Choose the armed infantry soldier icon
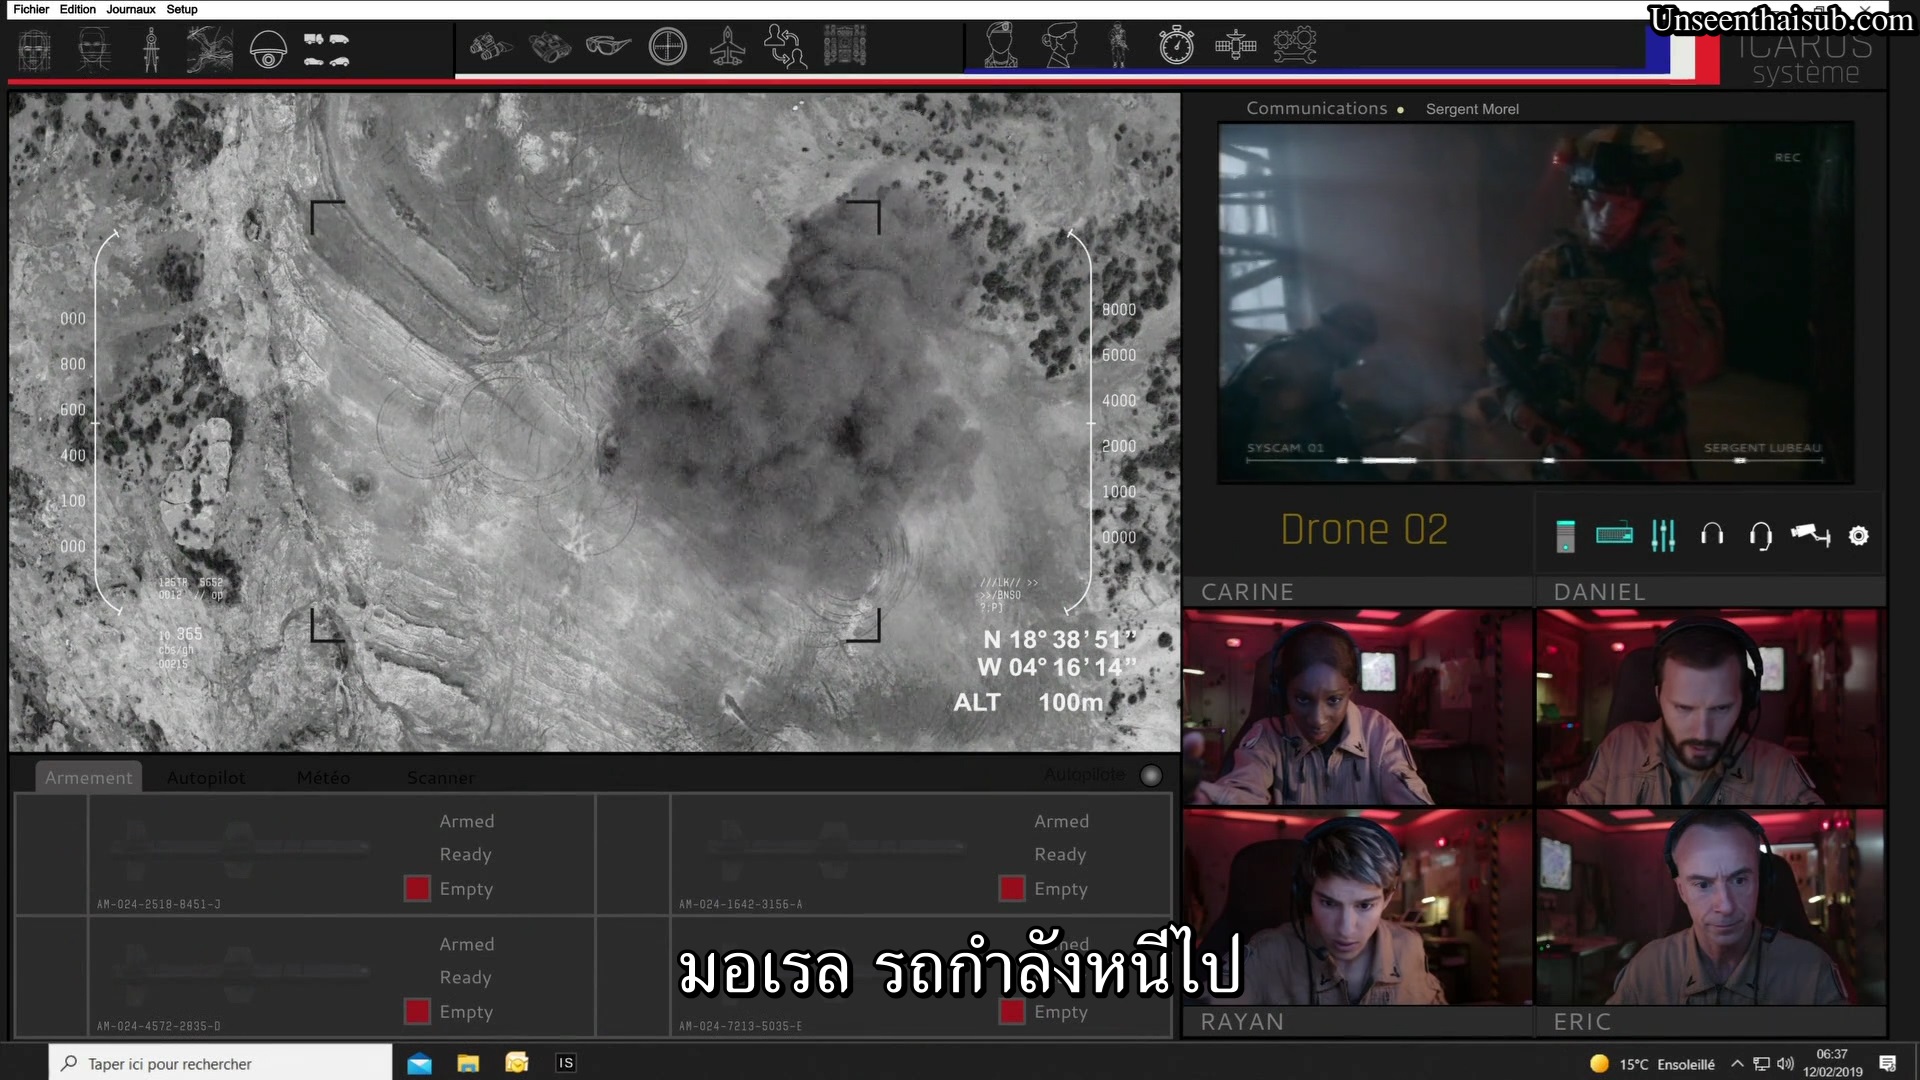 (x=1118, y=45)
